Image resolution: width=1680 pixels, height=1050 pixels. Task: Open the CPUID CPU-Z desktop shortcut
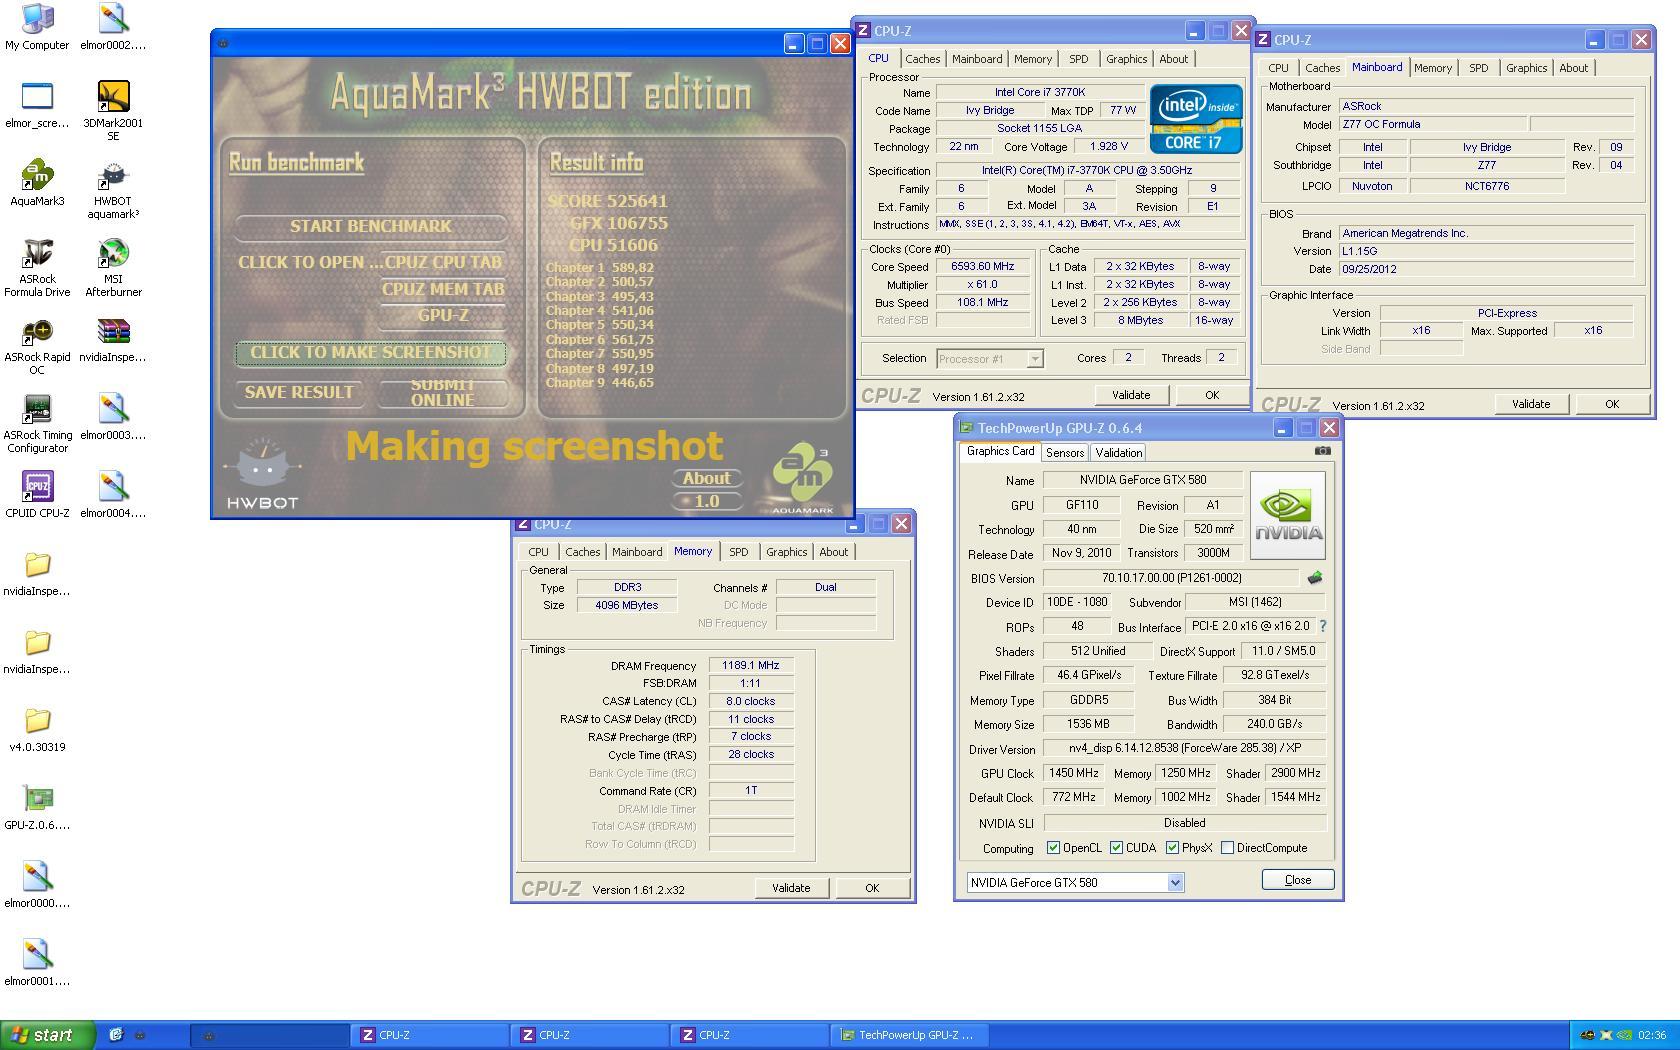tap(37, 495)
